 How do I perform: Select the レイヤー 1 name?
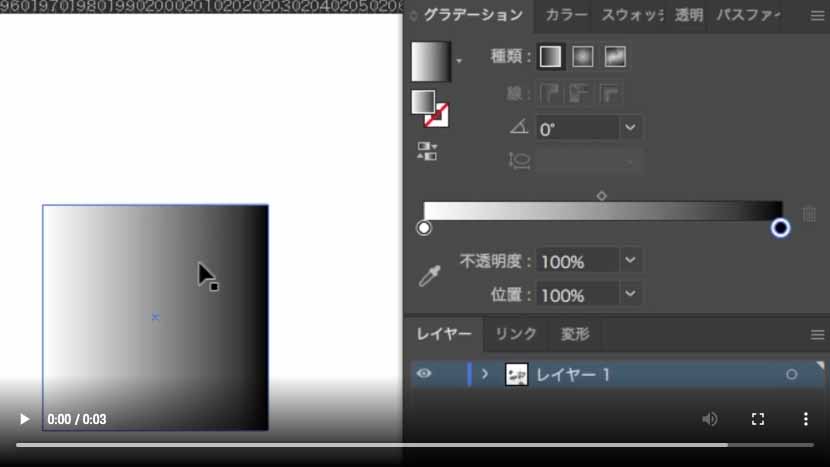click(573, 375)
